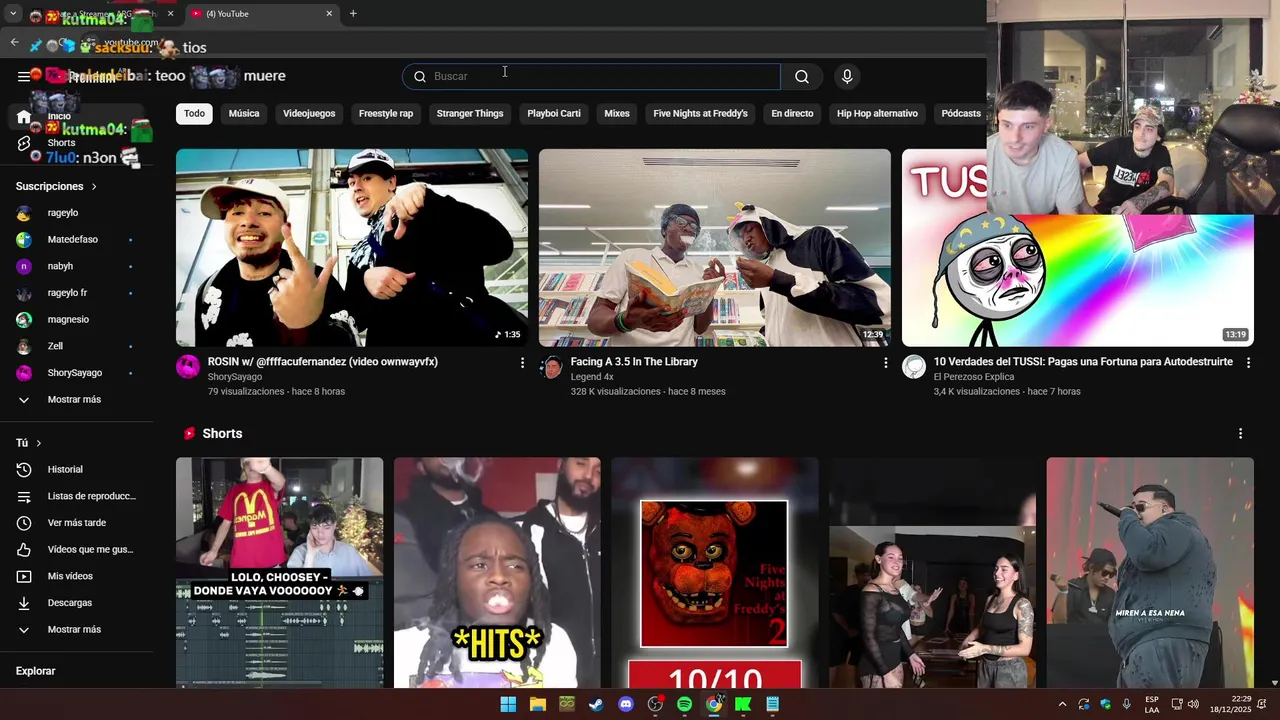
Task: Open MIREN A ESA NENA Short
Action: [1150, 572]
